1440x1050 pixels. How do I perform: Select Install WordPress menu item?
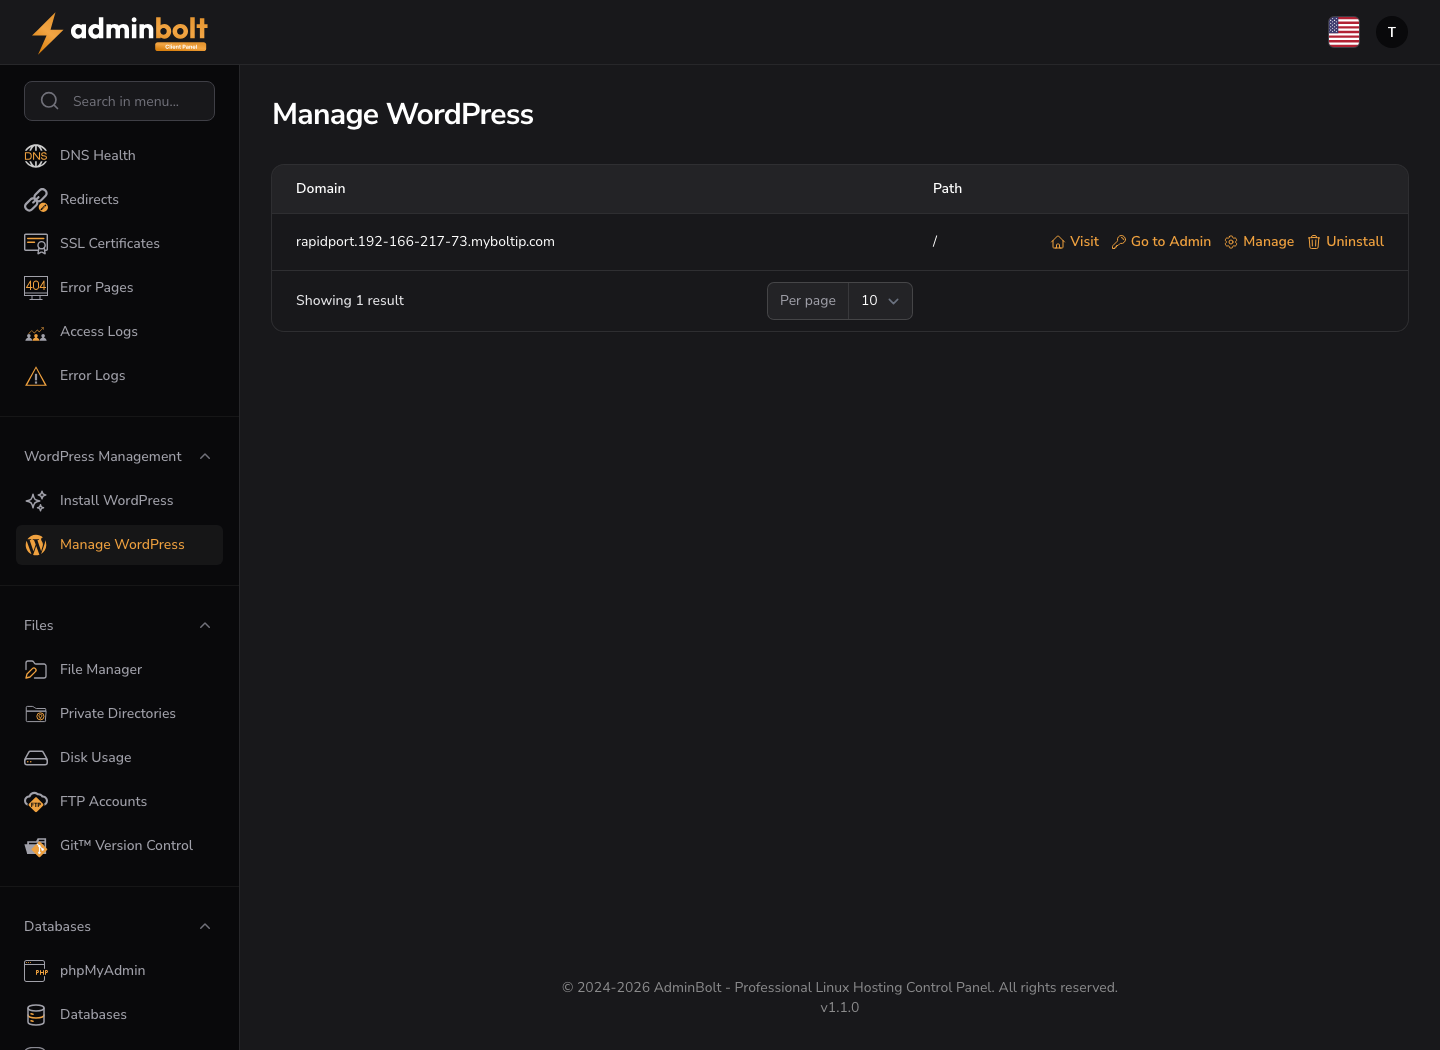119,500
